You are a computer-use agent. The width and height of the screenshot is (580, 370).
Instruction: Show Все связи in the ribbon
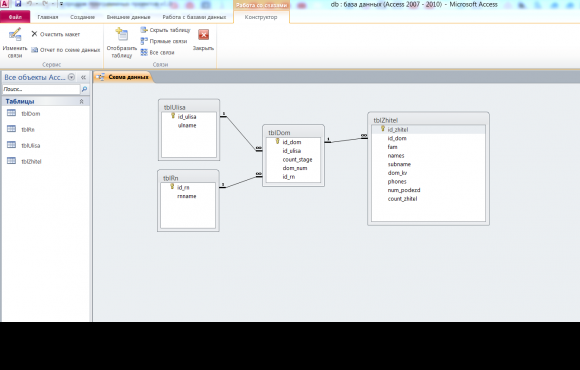click(158, 53)
